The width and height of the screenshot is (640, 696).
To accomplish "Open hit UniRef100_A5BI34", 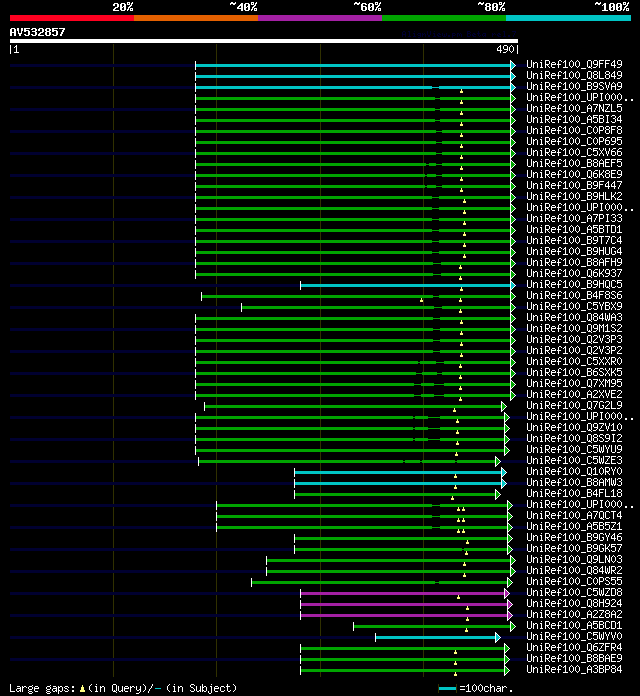I will 574,119.
